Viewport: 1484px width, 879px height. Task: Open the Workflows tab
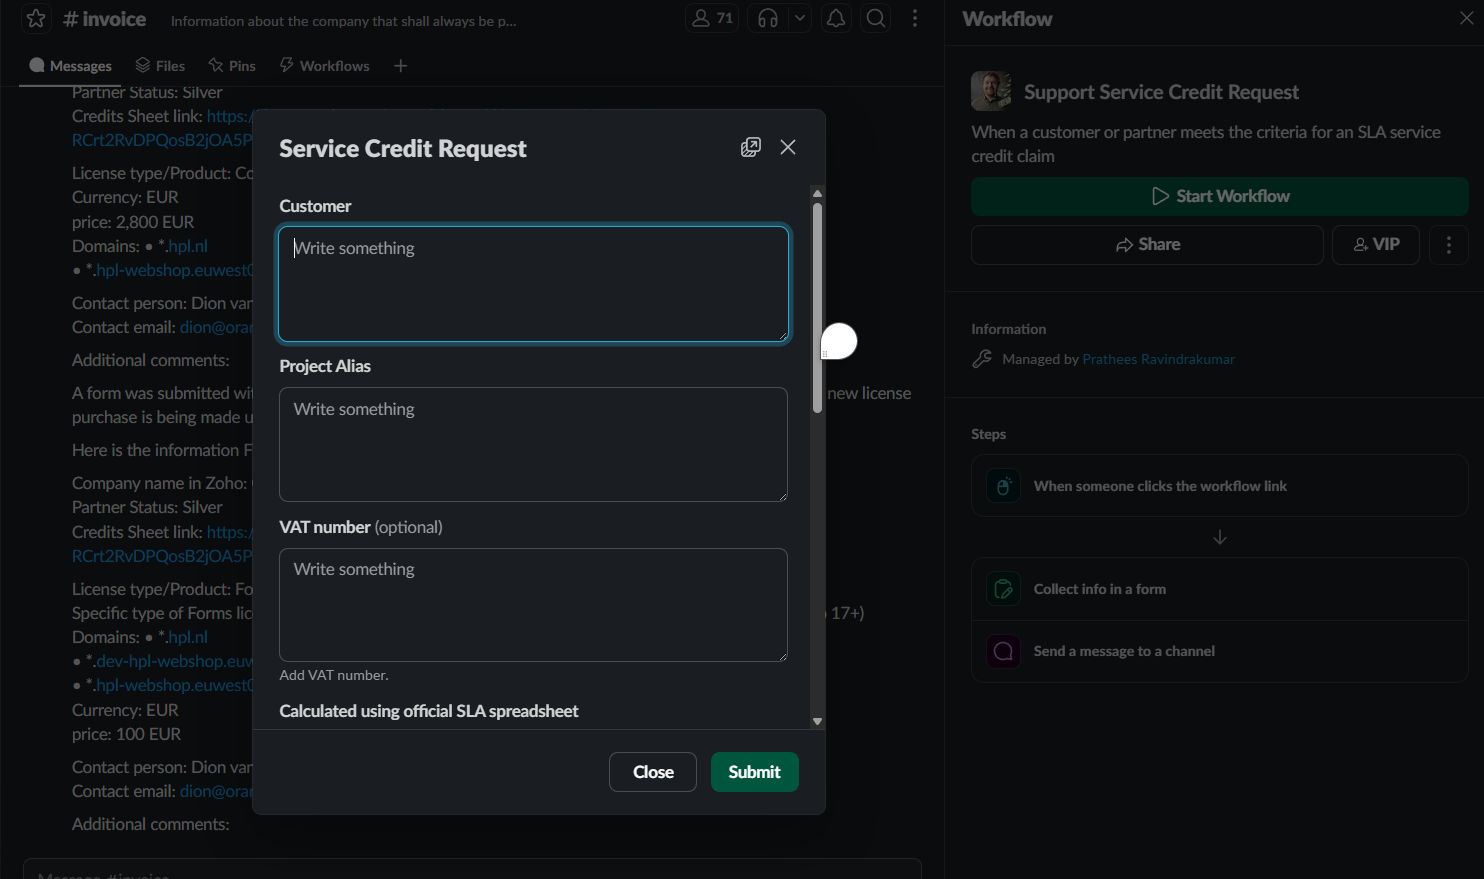[324, 66]
